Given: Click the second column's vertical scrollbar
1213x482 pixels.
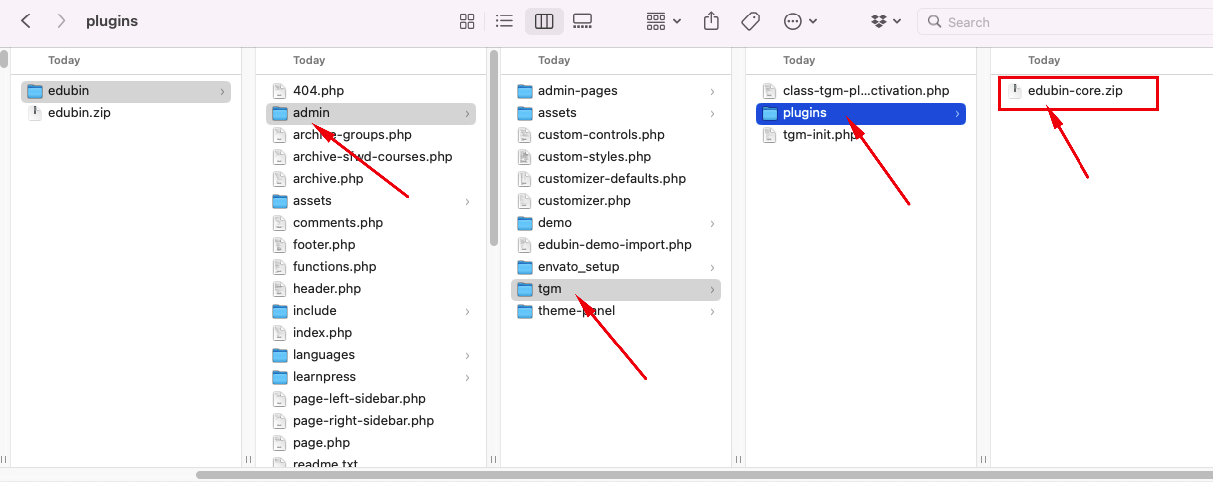Looking at the screenshot, I should pyautogui.click(x=493, y=147).
